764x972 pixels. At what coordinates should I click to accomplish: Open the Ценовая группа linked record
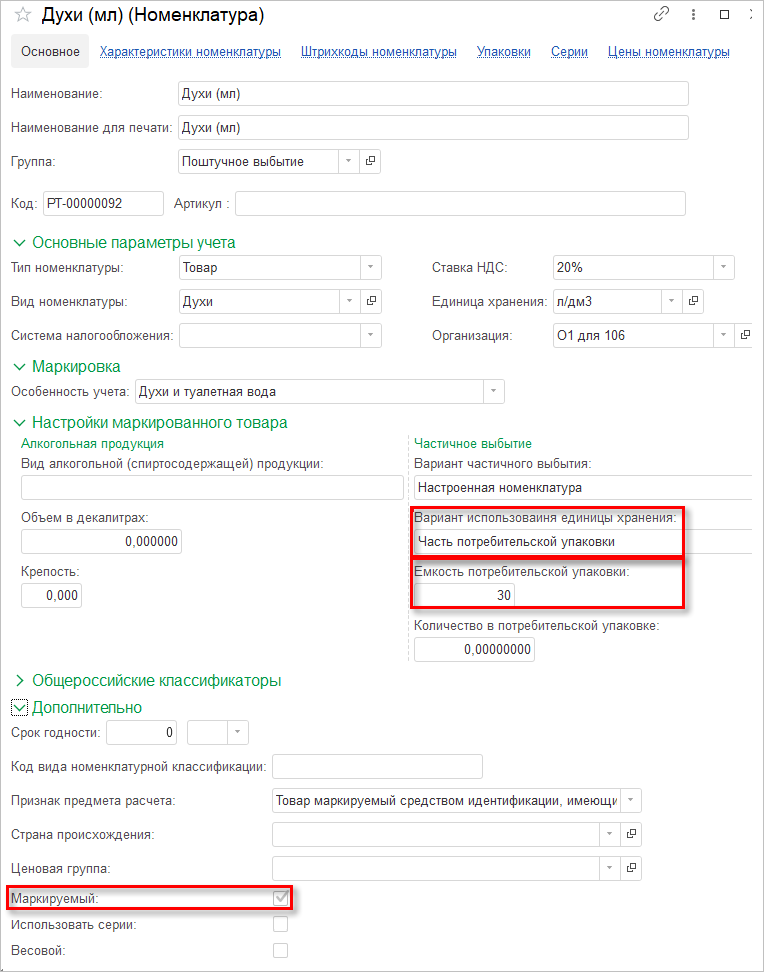631,868
